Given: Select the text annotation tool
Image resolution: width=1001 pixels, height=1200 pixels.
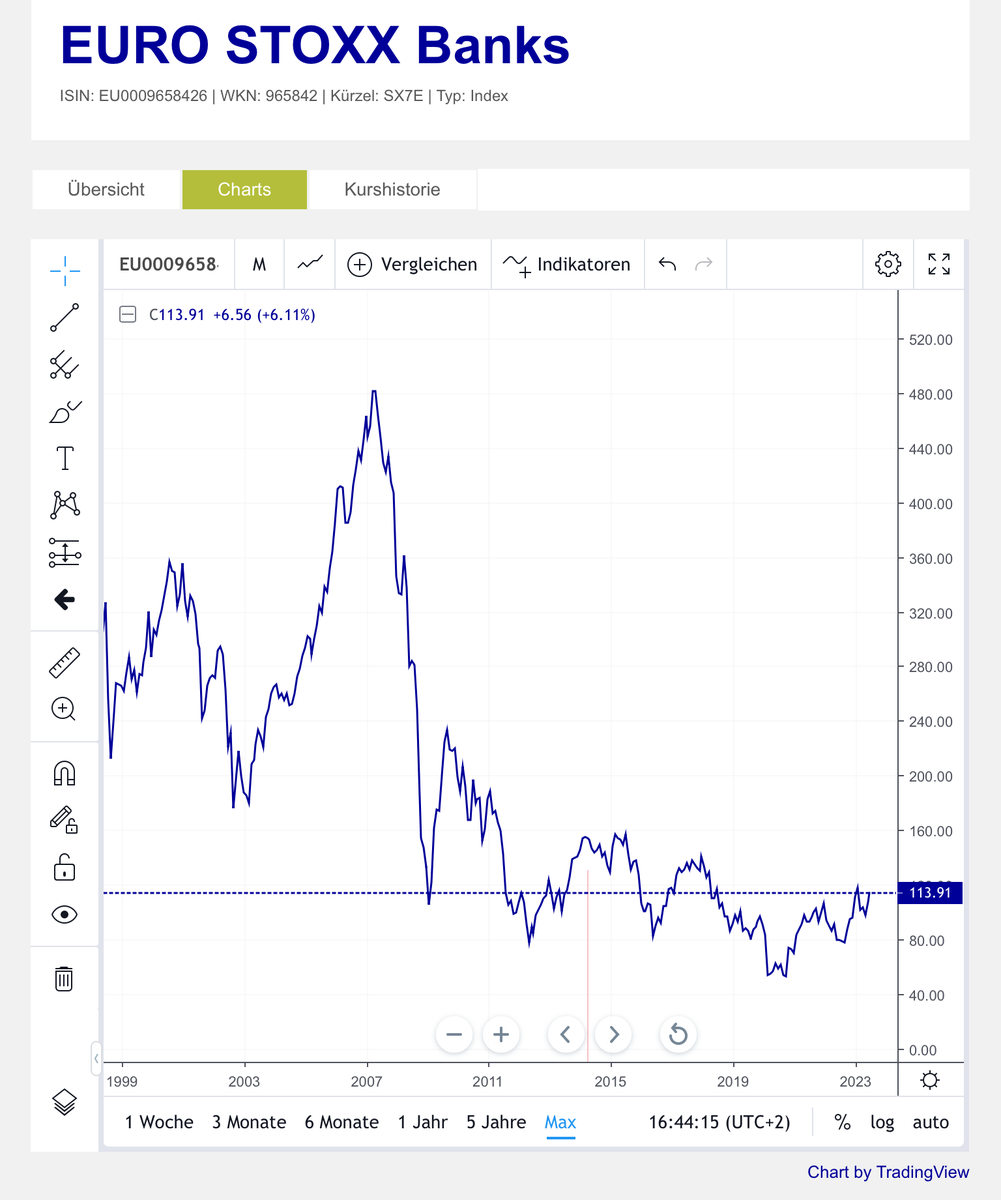Looking at the screenshot, I should click(x=65, y=459).
